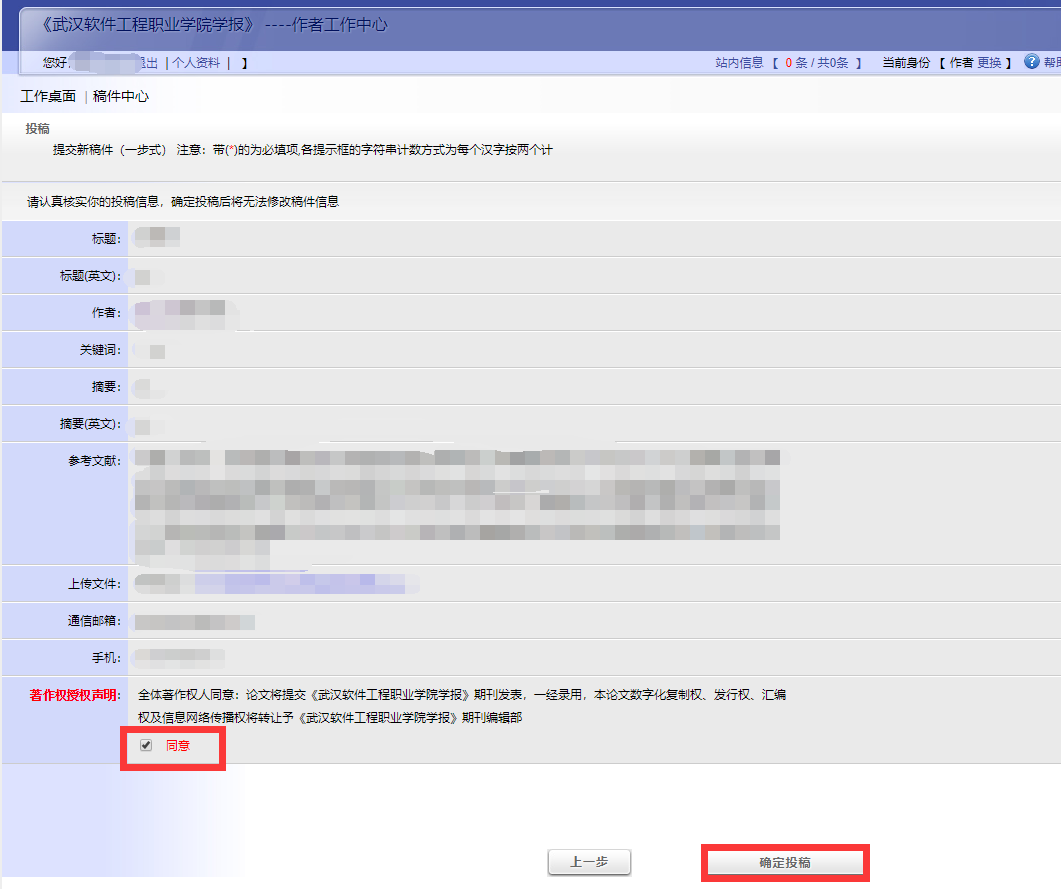1061x889 pixels.
Task: Confirm submission with the 确定投稿 button
Action: click(786, 862)
